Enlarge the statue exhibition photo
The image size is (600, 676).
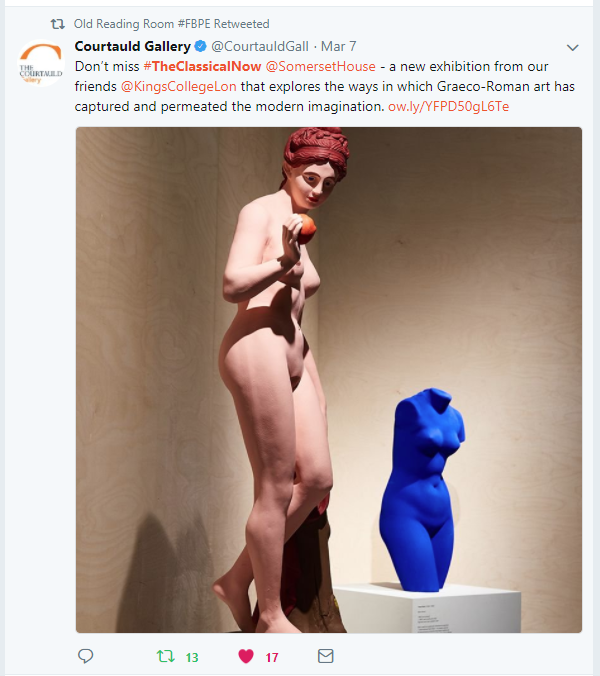pos(329,380)
